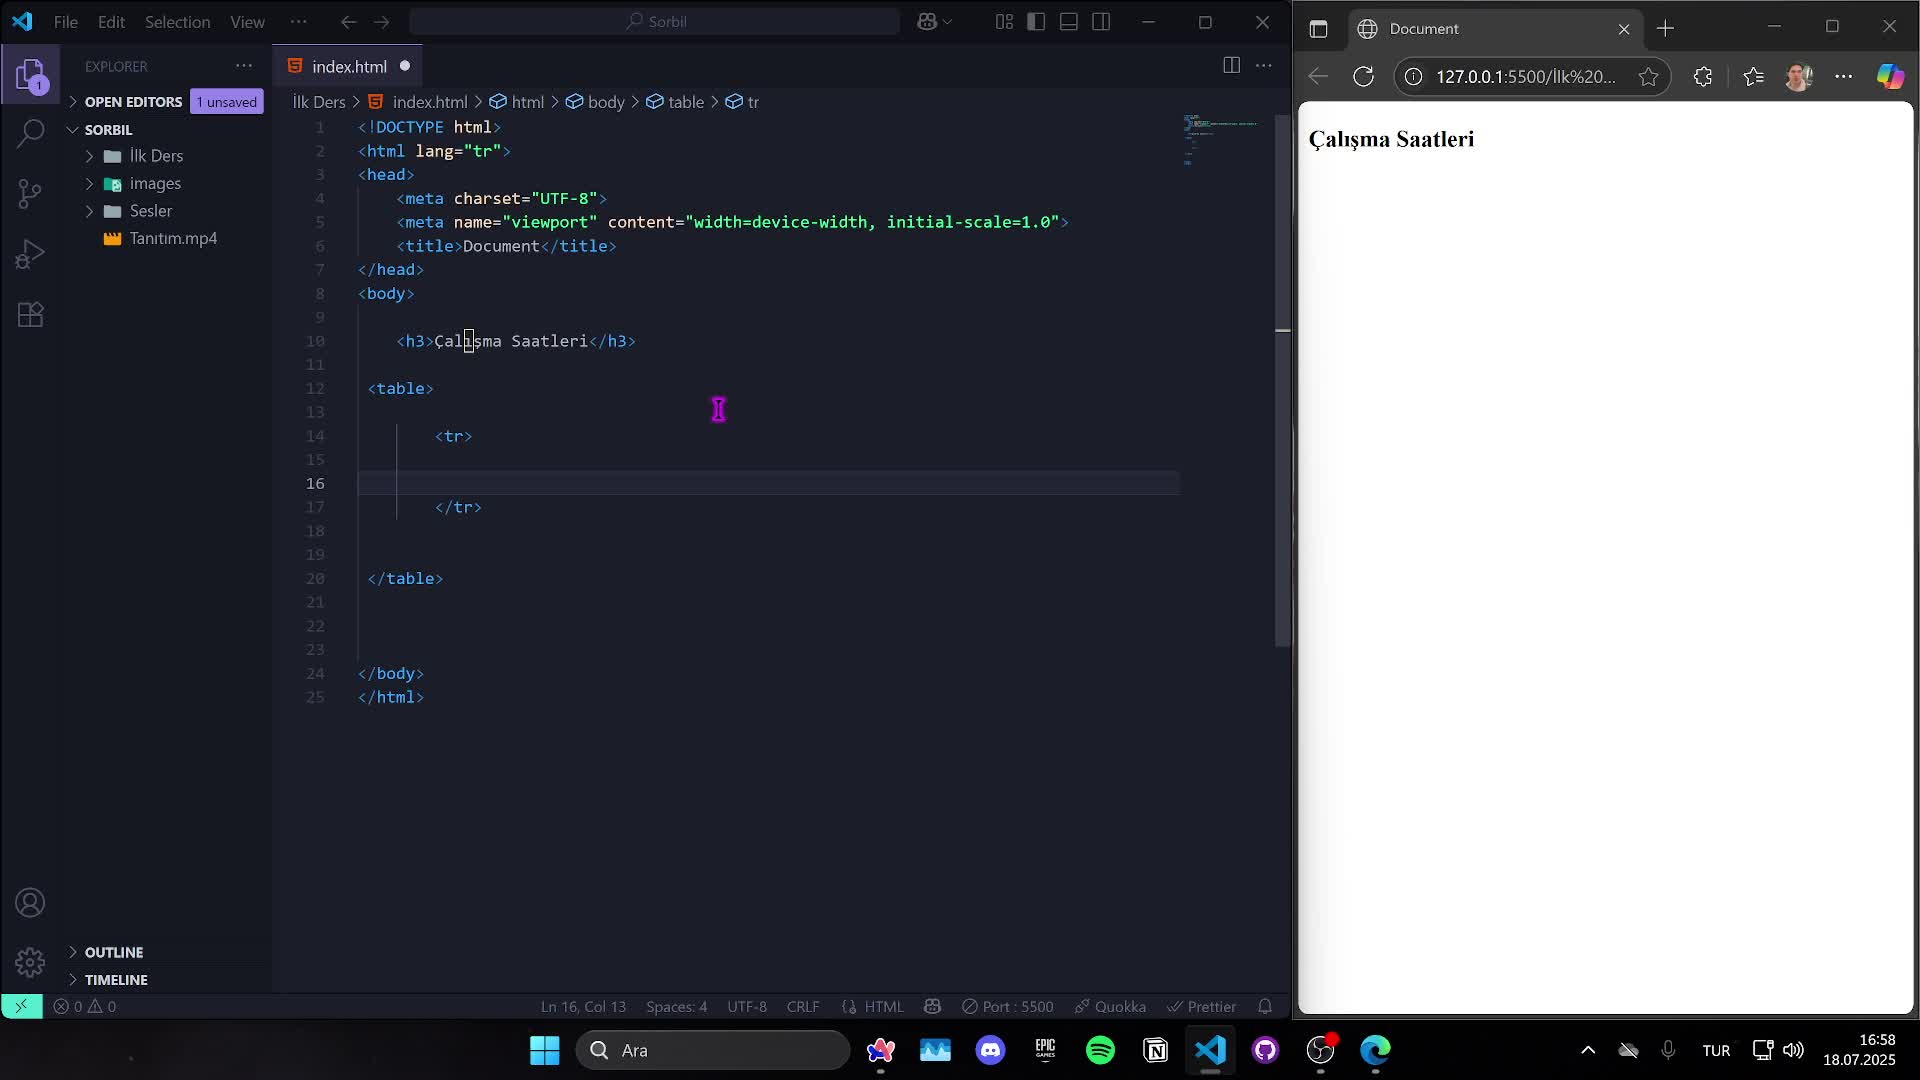Close the Document tab in Edge

(x=1624, y=29)
